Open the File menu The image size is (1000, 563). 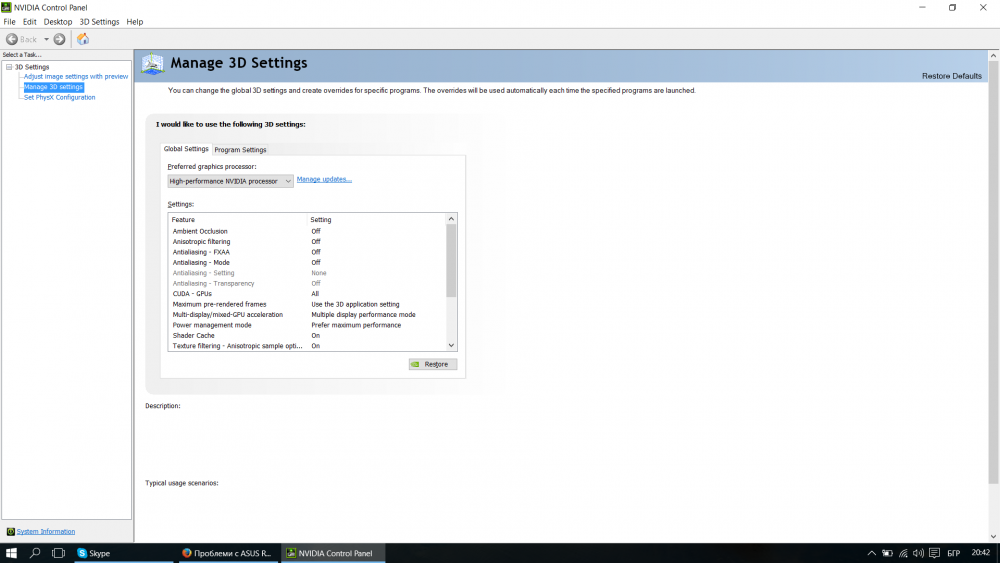10,22
